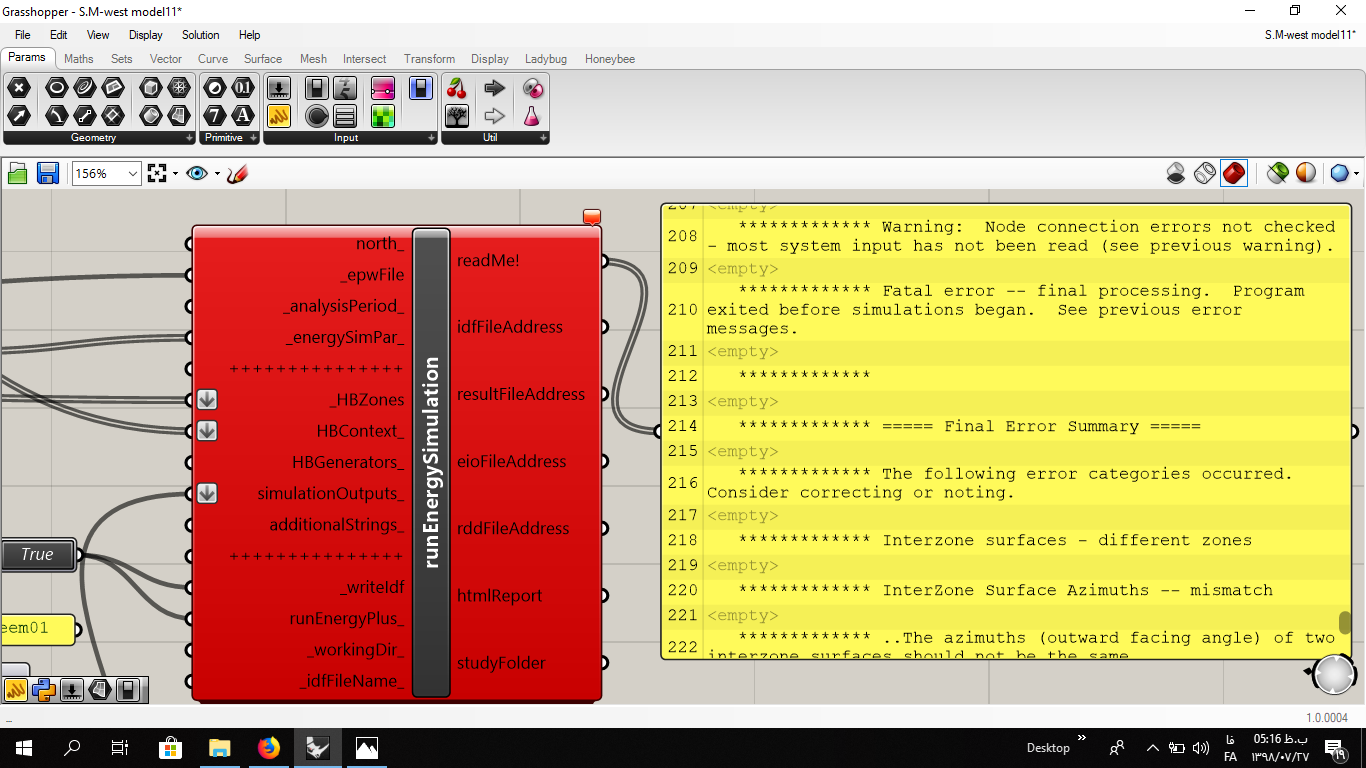Click the Zoom Extents icon in the canvas toolbar

coord(157,174)
